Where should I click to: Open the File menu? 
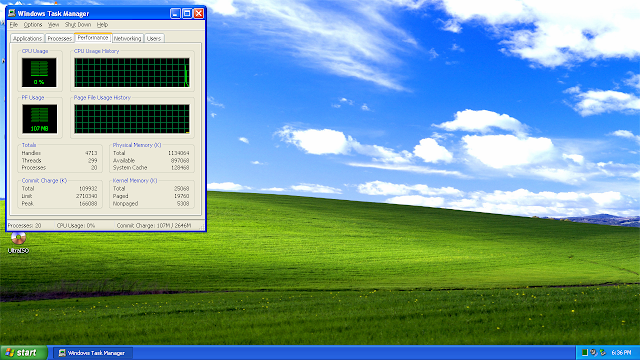(14, 25)
